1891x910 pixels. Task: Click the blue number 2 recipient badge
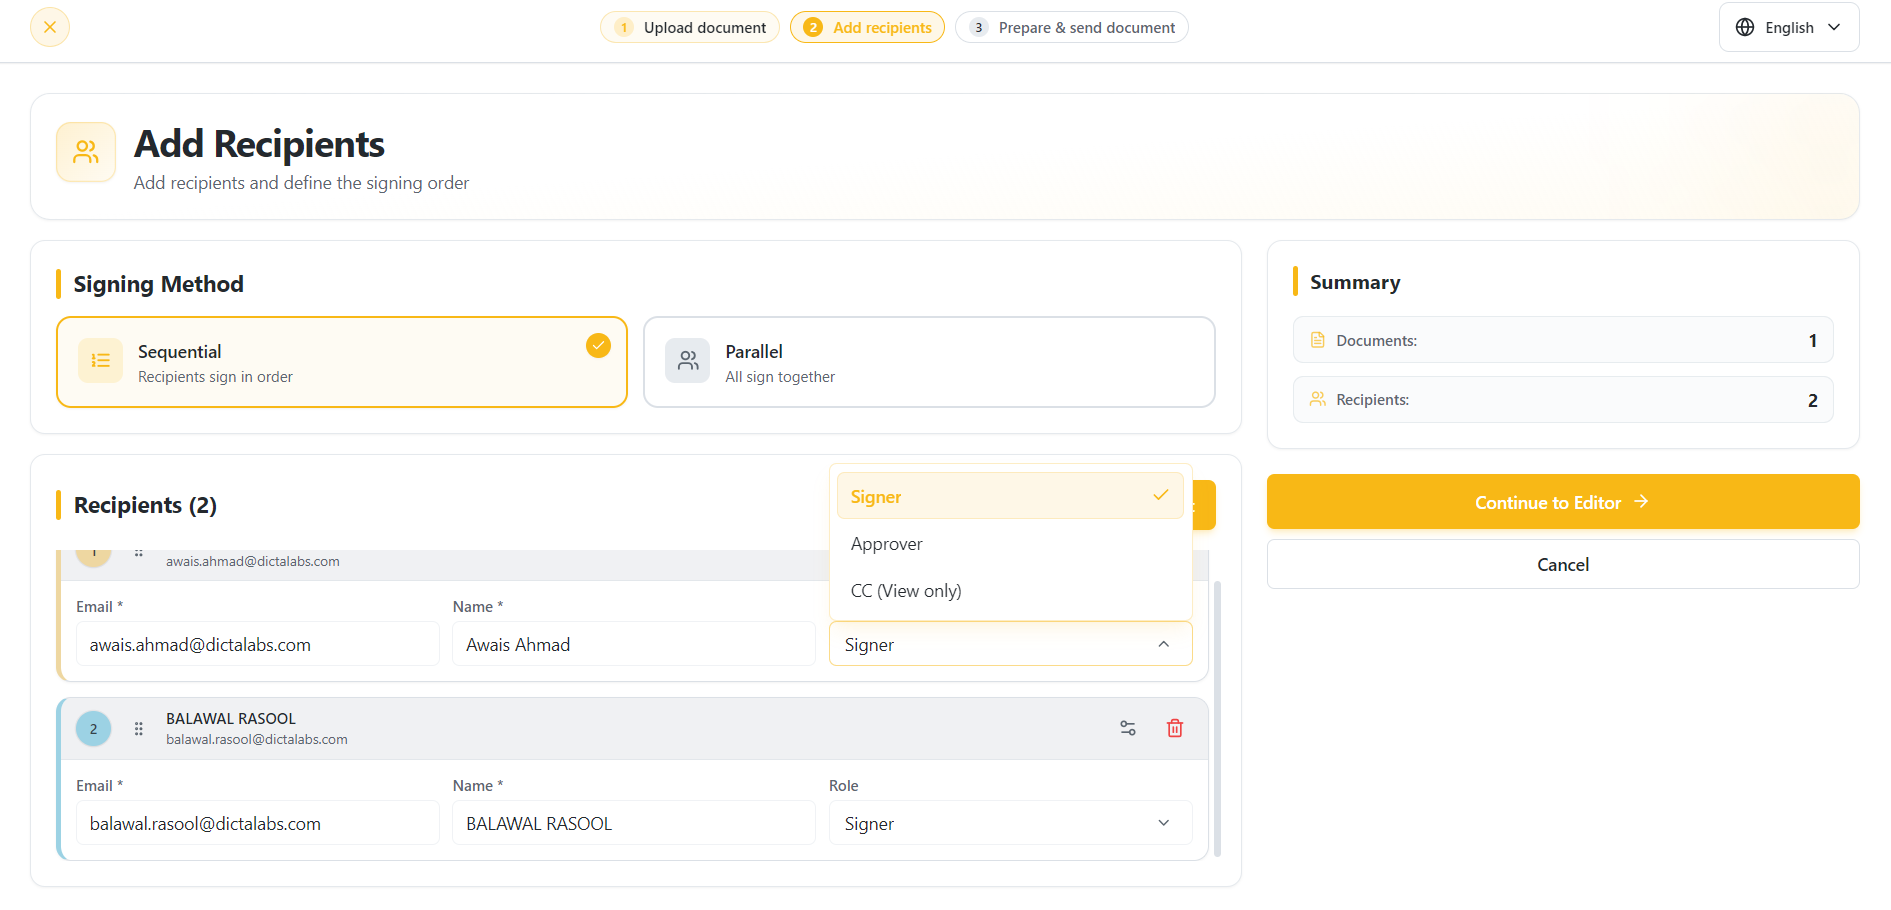(x=94, y=729)
